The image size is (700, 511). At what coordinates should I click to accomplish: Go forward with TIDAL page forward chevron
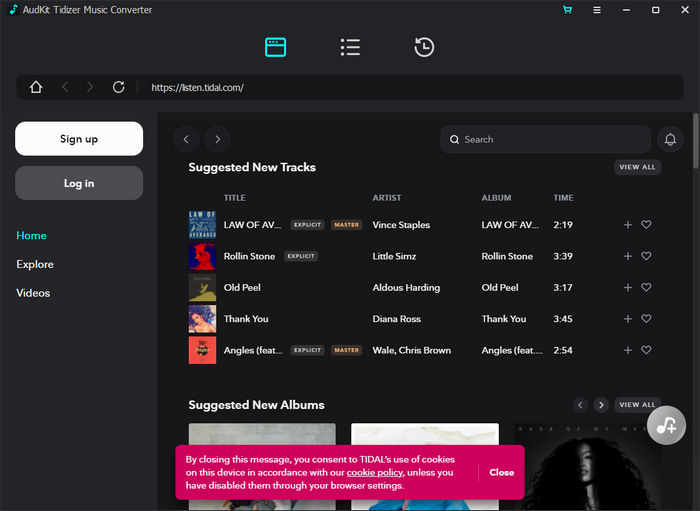coord(217,139)
